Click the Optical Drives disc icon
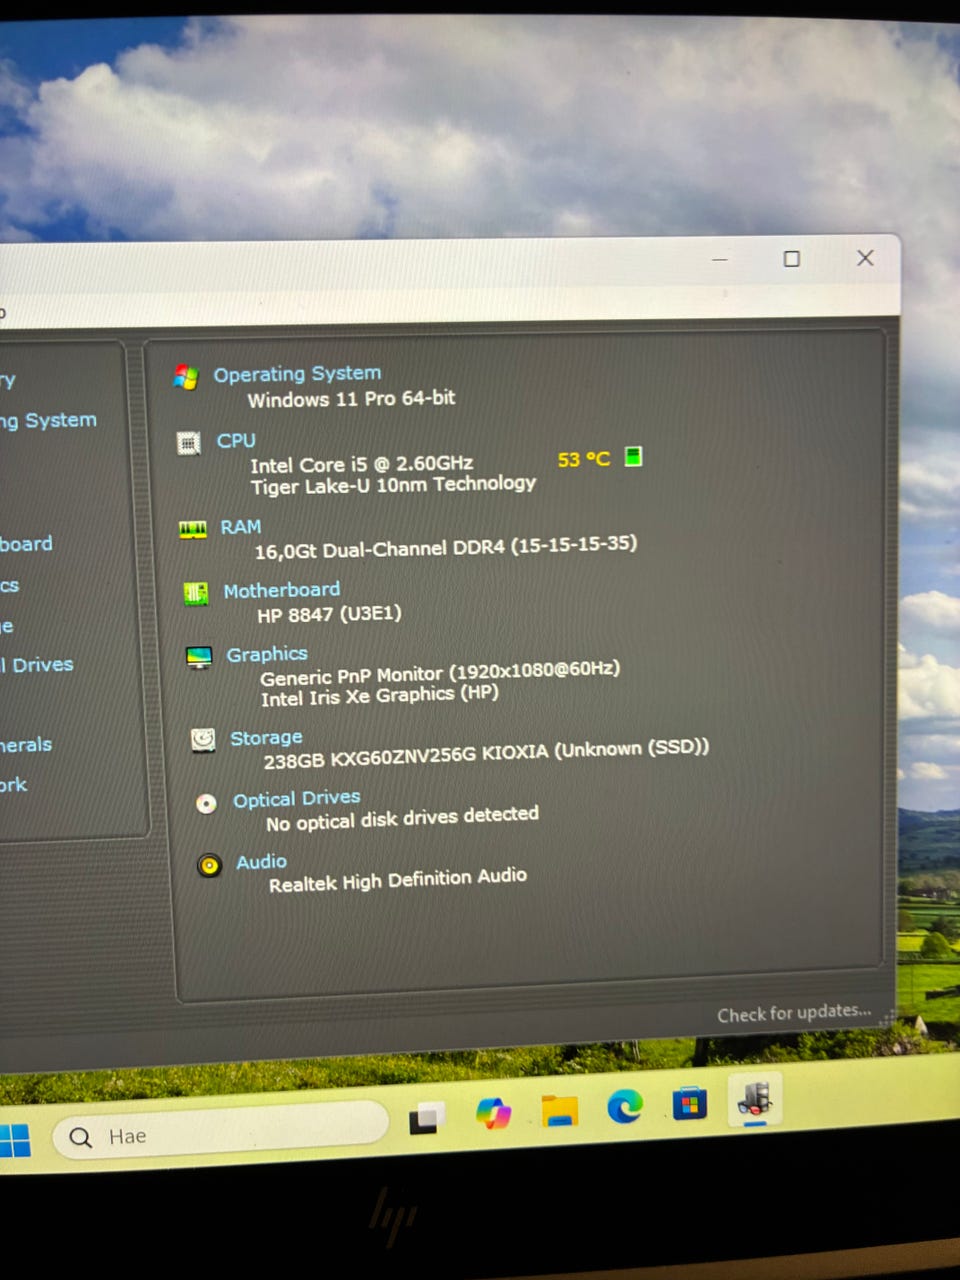The width and height of the screenshot is (960, 1280). 206,804
